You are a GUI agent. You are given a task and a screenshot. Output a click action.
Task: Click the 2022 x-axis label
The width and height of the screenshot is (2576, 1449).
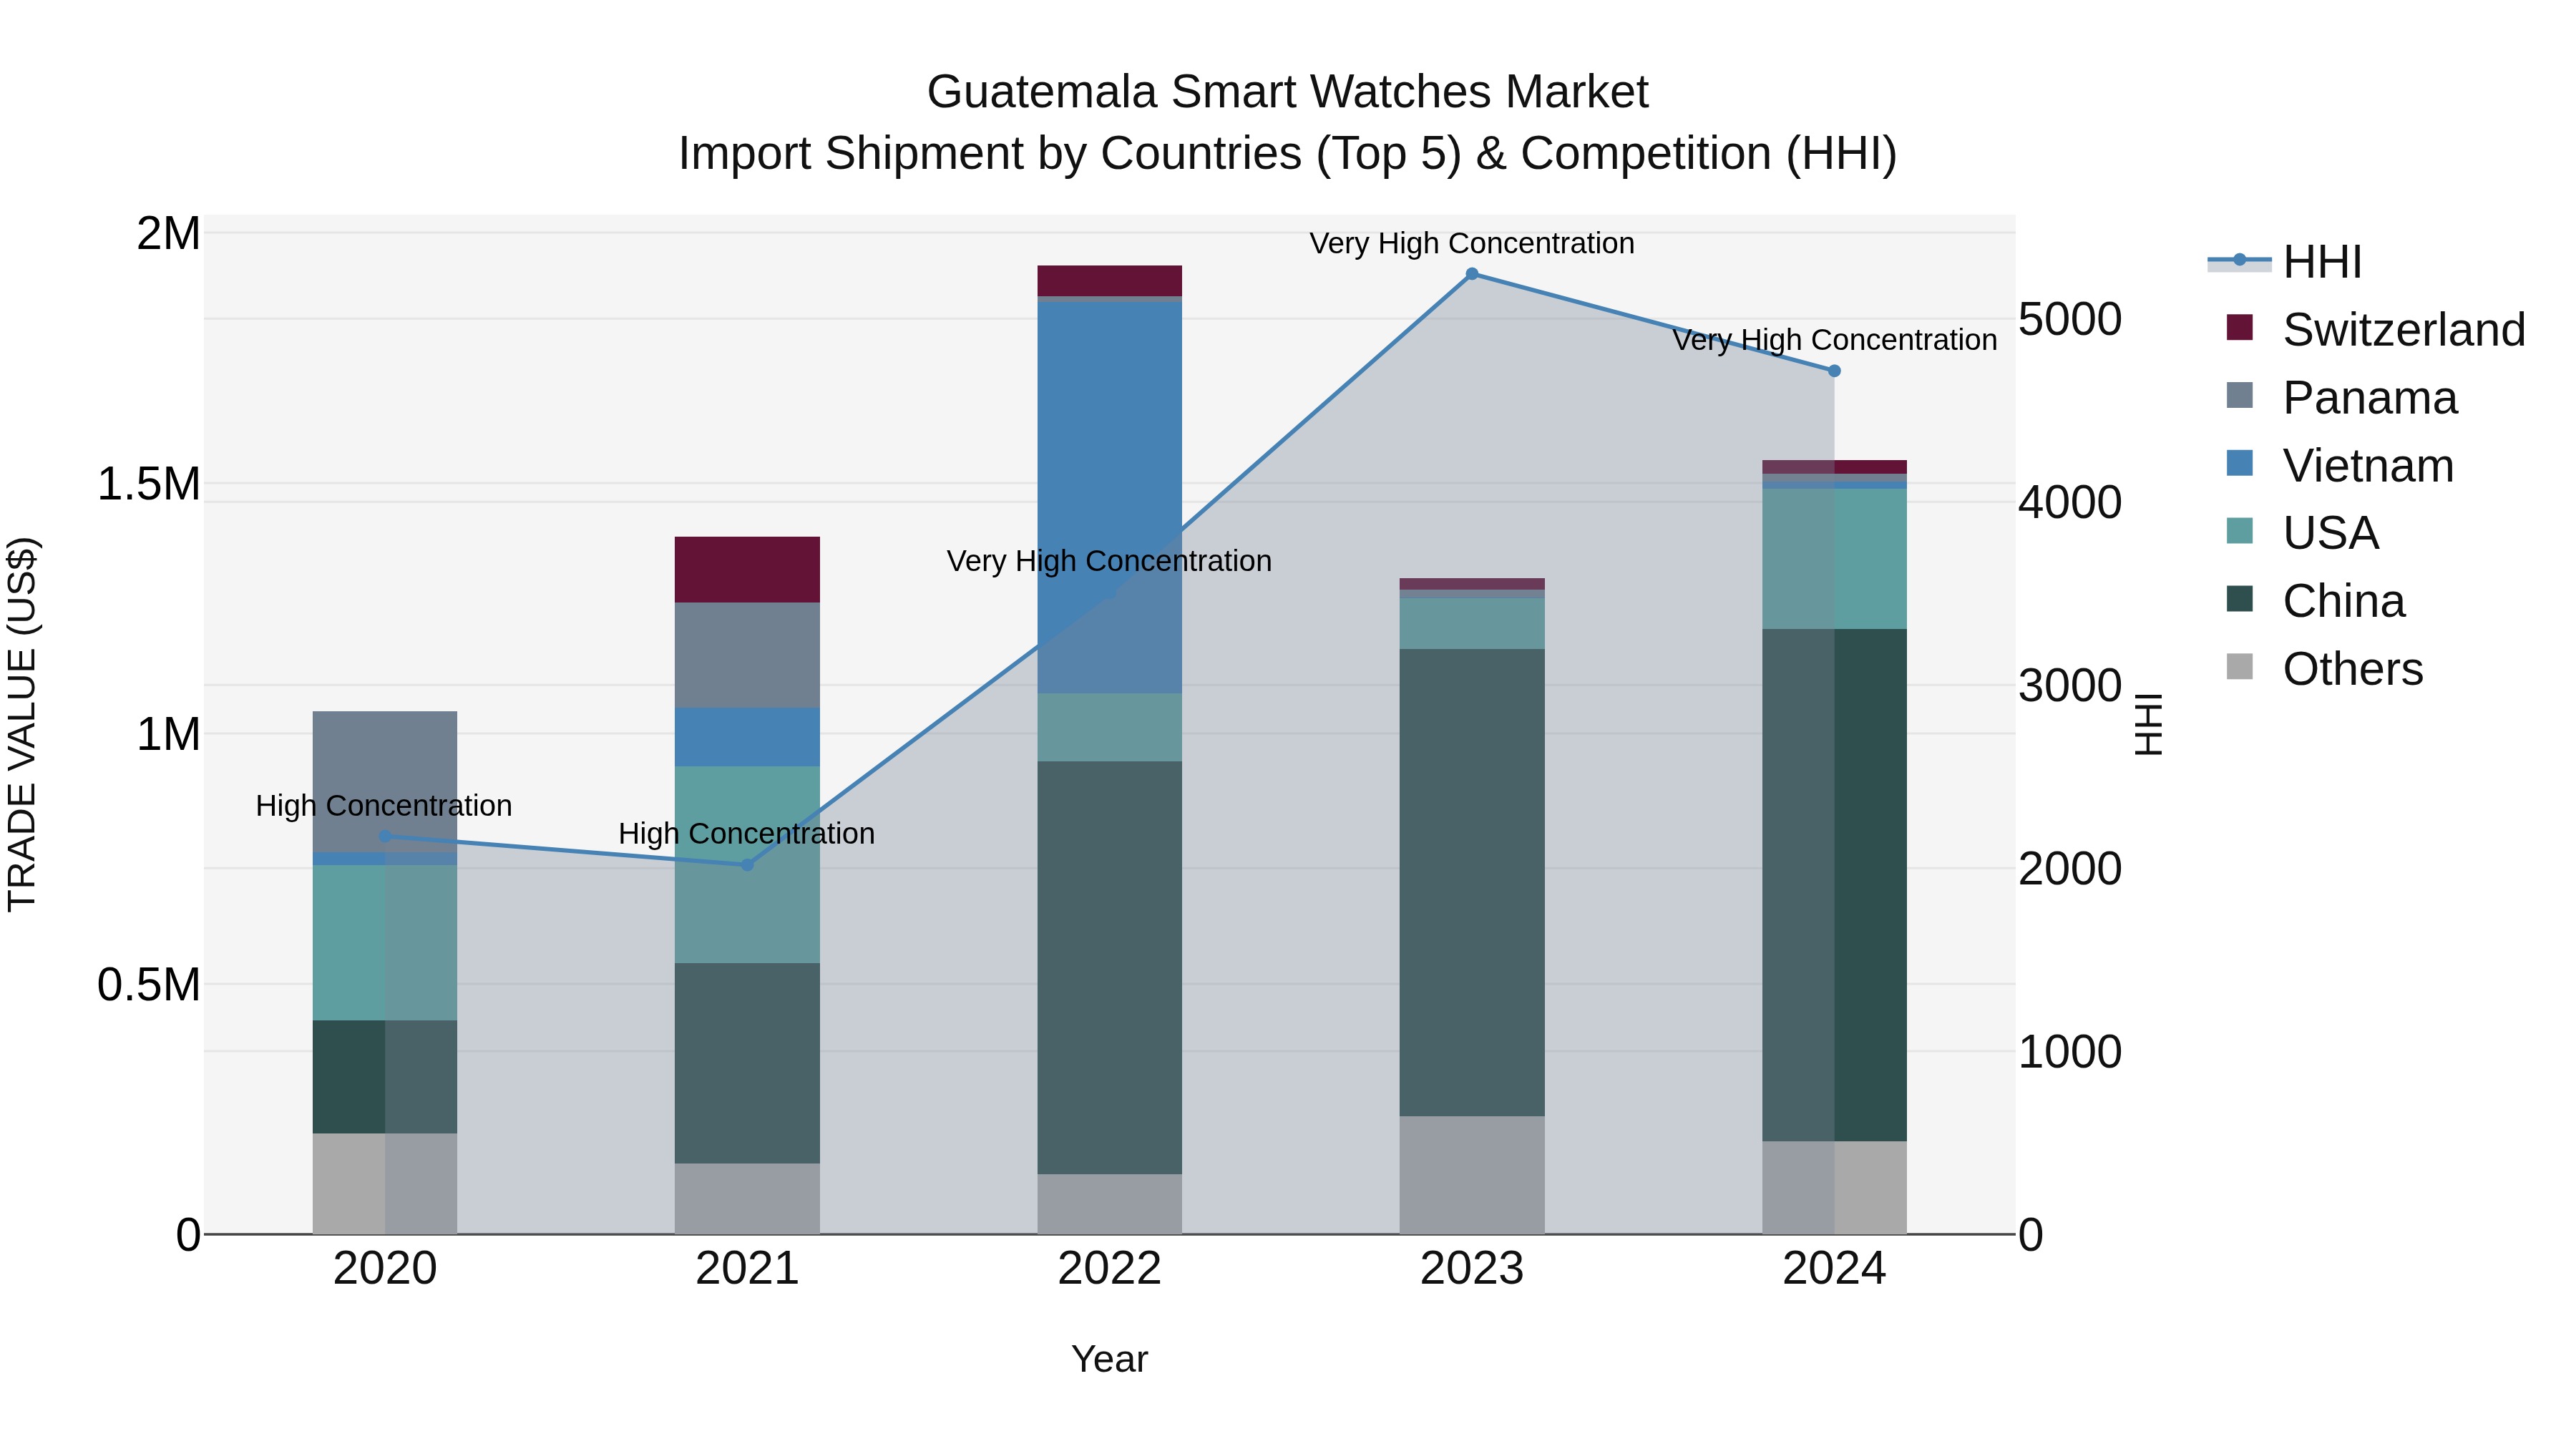(x=1110, y=1269)
